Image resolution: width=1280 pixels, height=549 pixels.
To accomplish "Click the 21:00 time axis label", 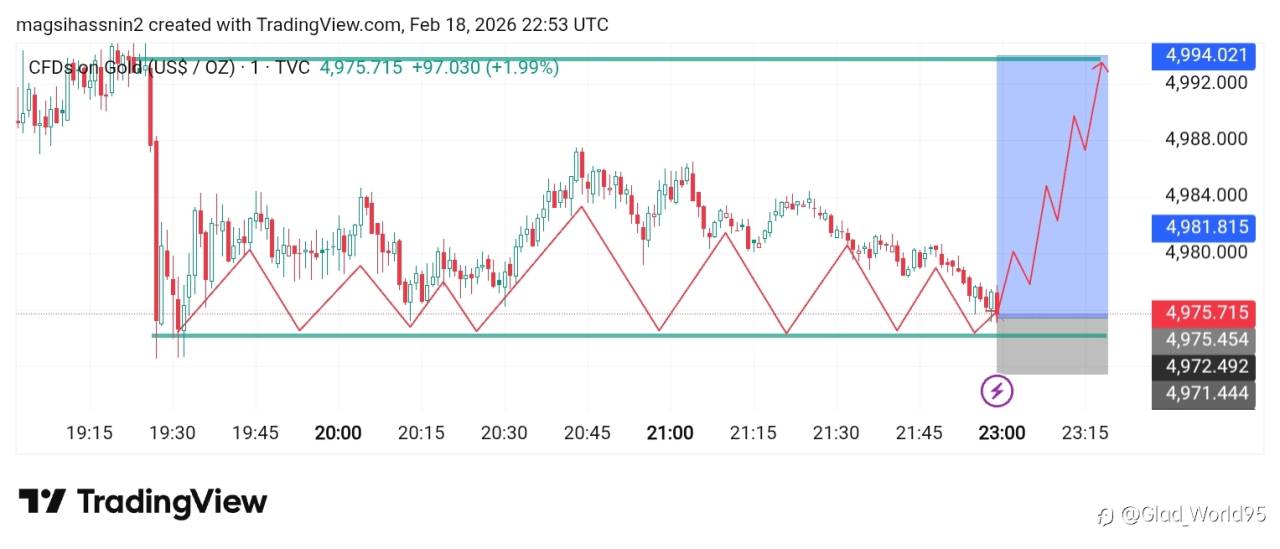I will [x=670, y=433].
